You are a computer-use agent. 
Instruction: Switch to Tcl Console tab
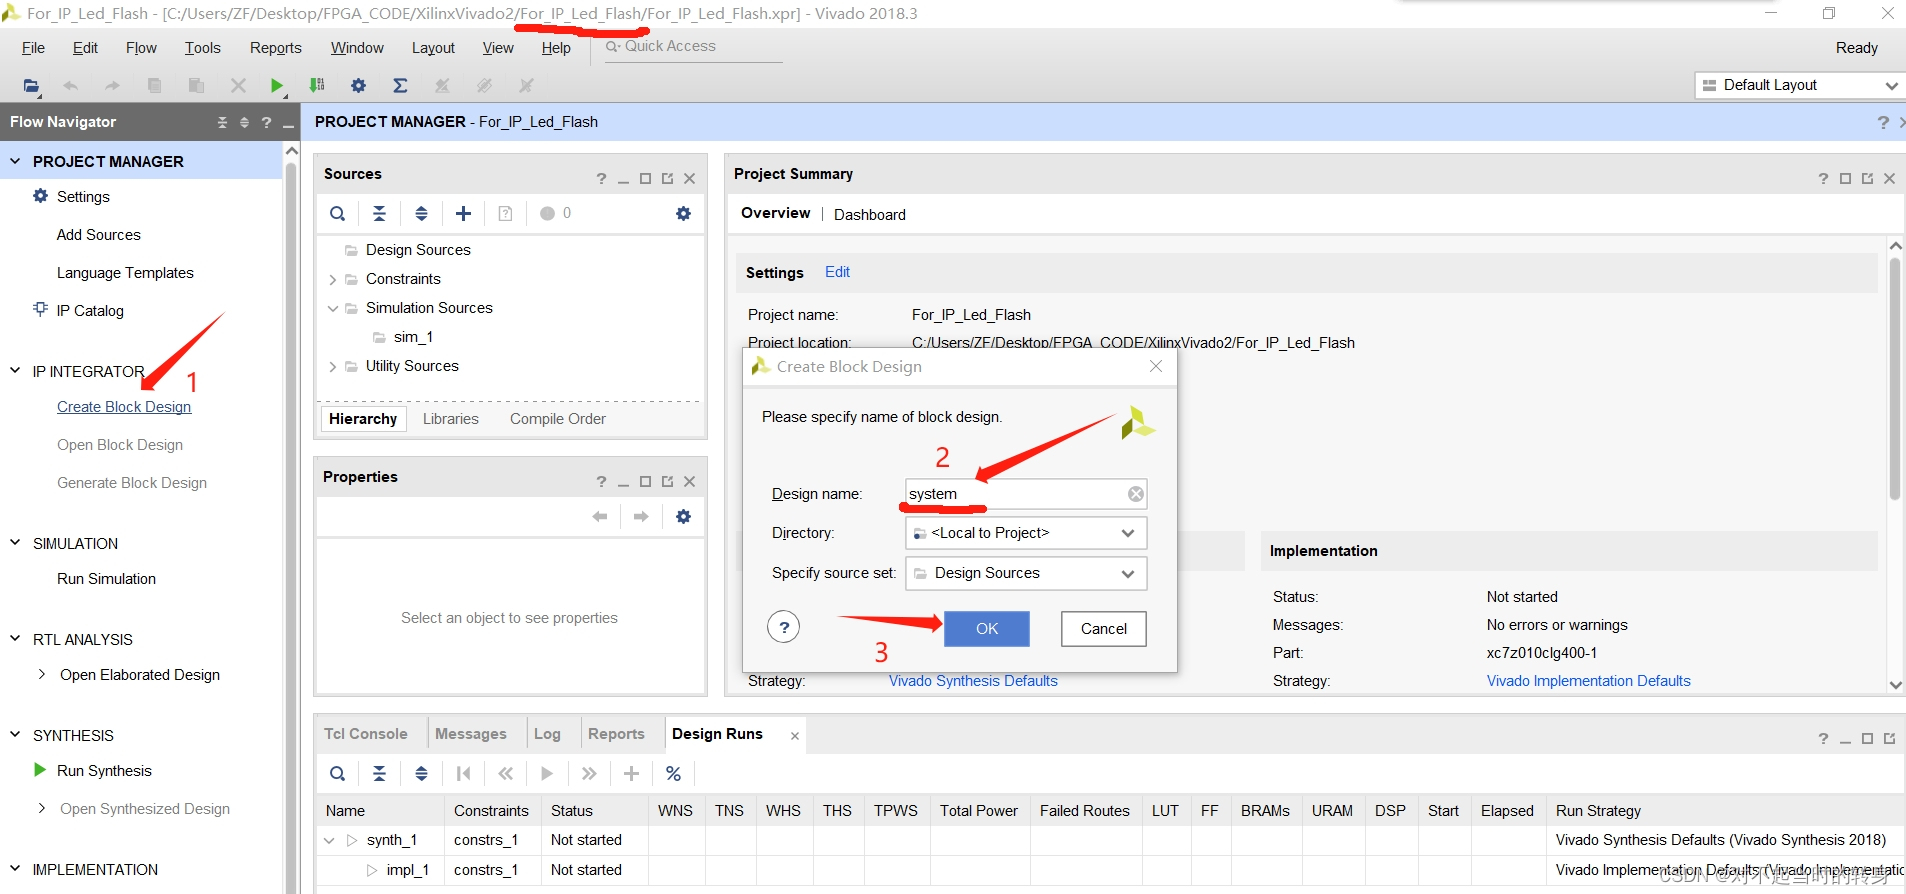point(366,734)
